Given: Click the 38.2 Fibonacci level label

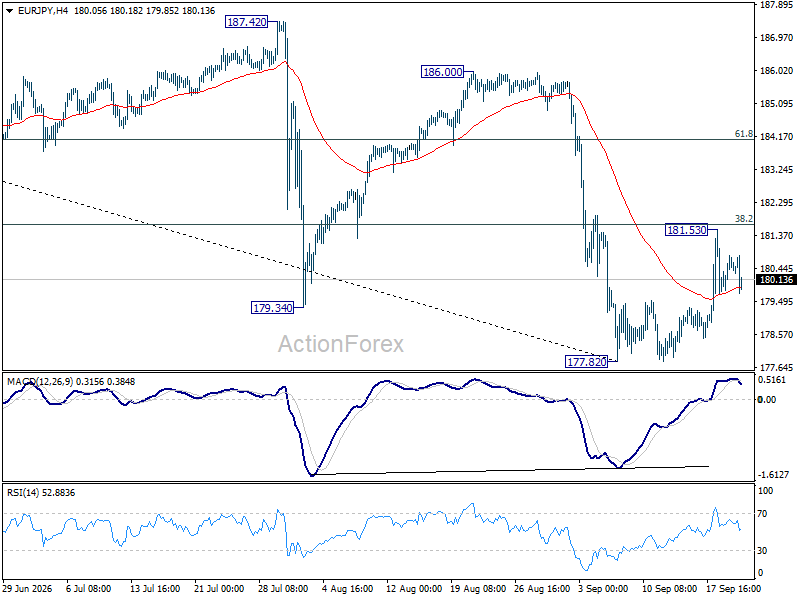Looking at the screenshot, I should point(743,218).
